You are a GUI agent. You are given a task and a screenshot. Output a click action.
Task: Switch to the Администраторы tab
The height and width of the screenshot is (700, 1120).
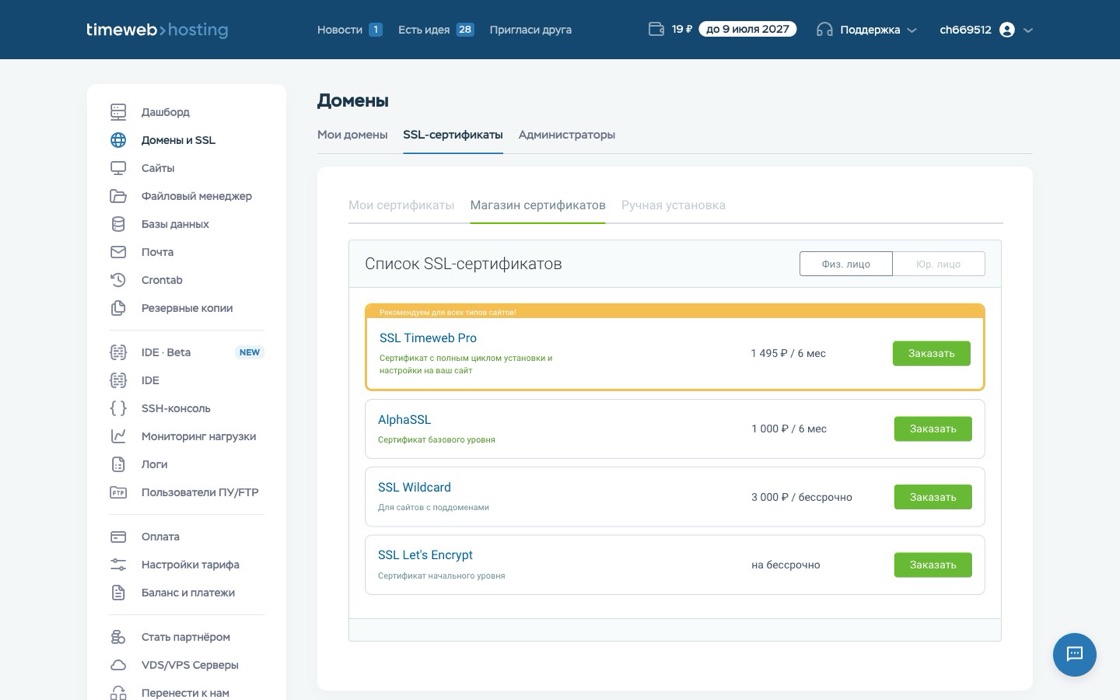click(566, 134)
